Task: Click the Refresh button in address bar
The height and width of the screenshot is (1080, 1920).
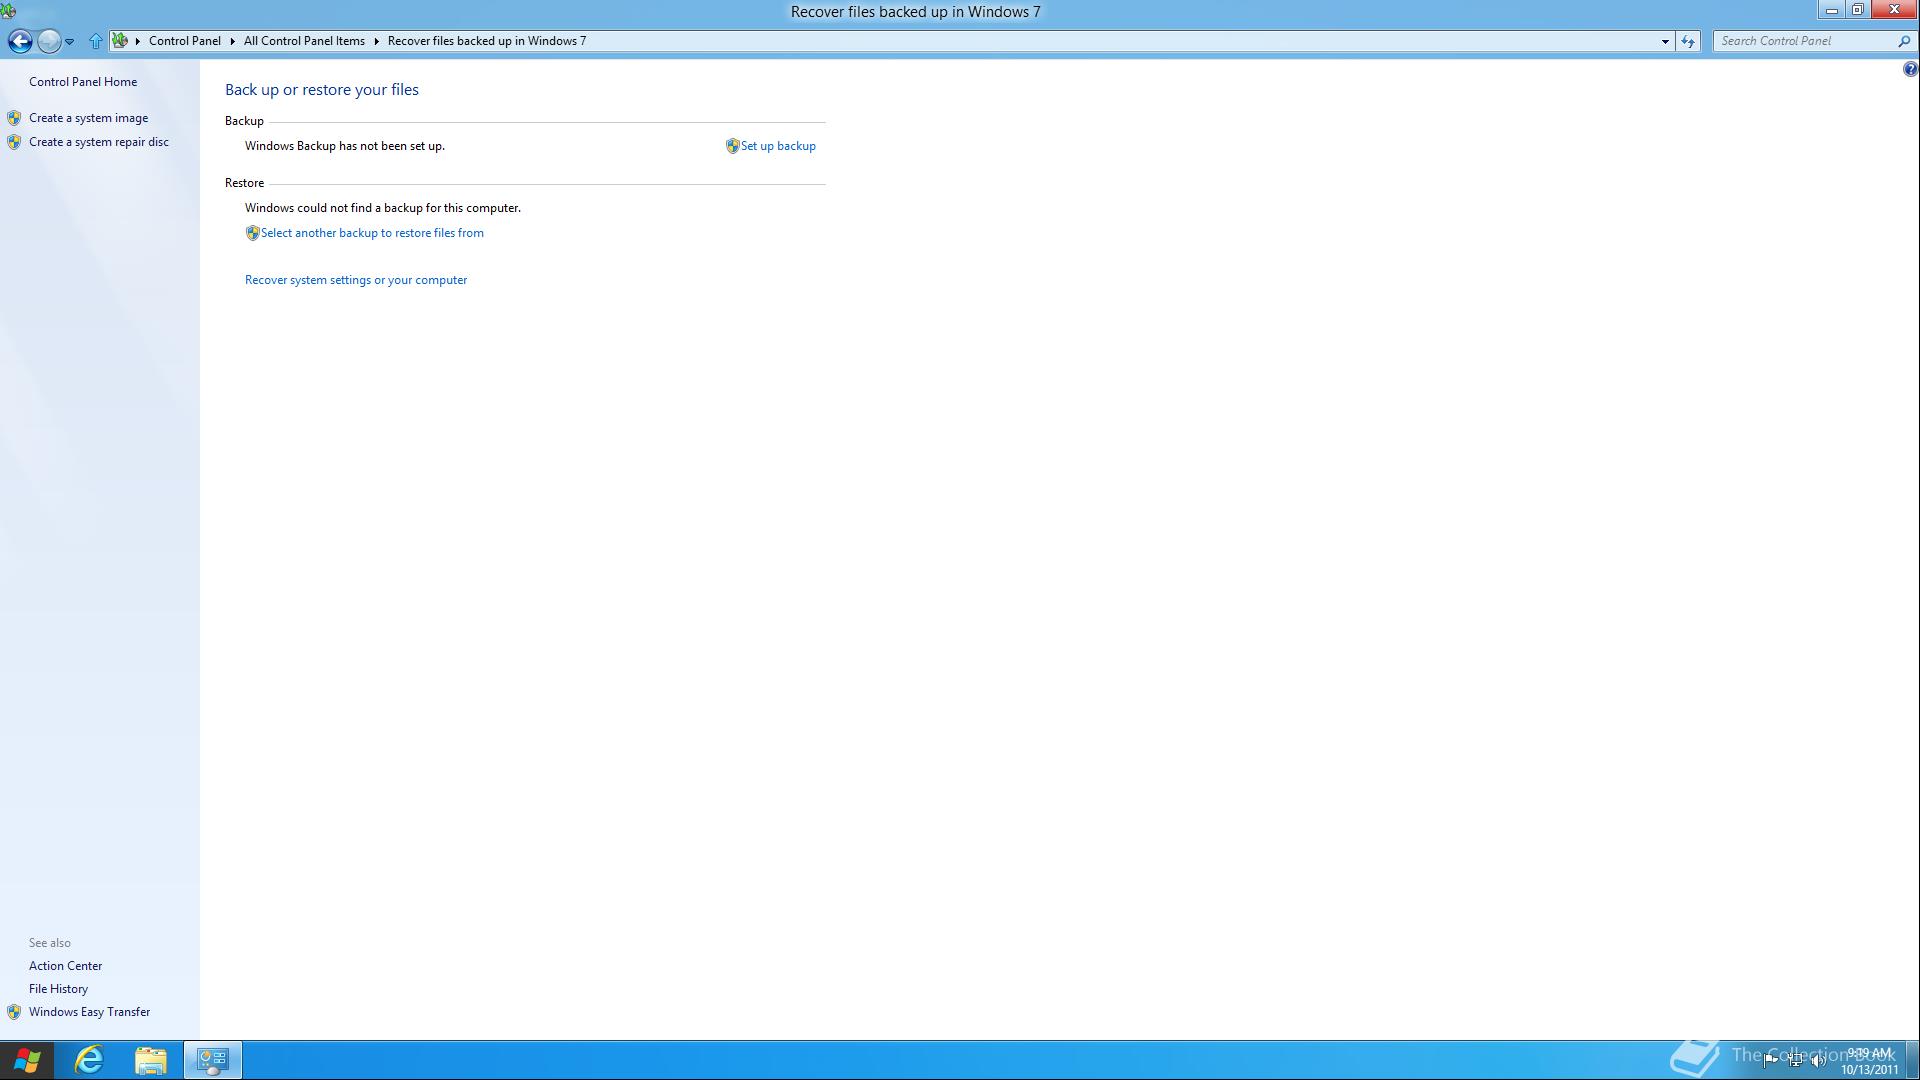Action: coord(1688,41)
